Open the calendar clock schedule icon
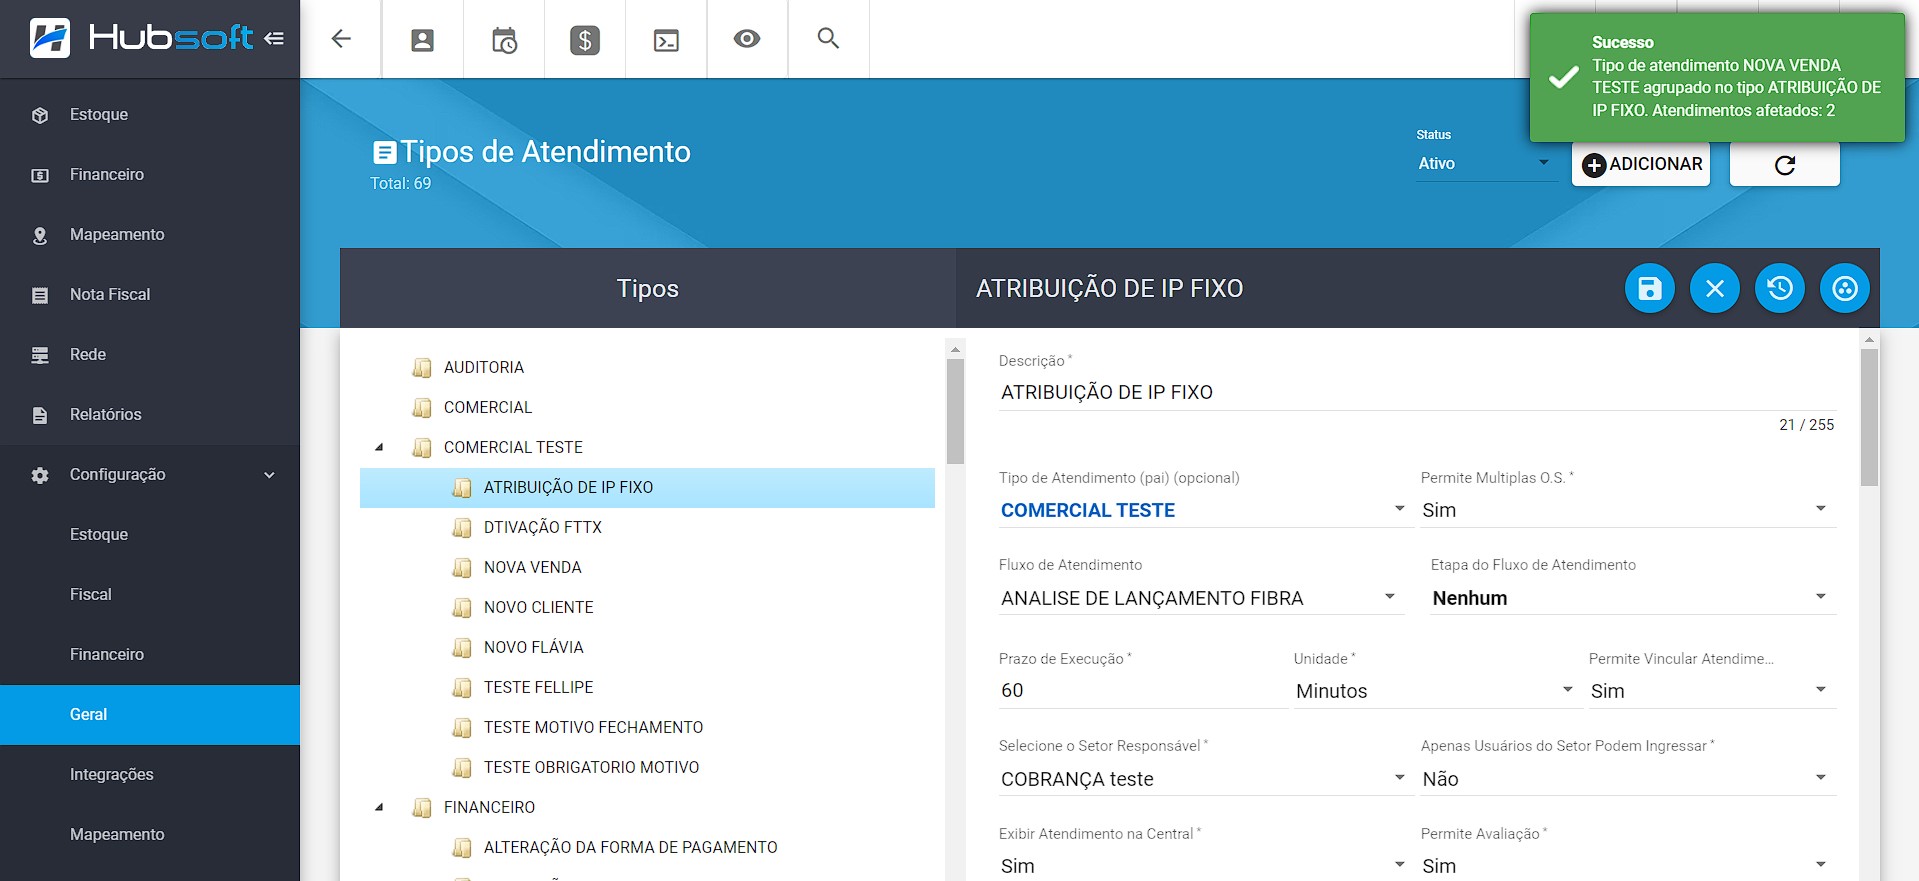This screenshot has width=1919, height=881. point(504,40)
